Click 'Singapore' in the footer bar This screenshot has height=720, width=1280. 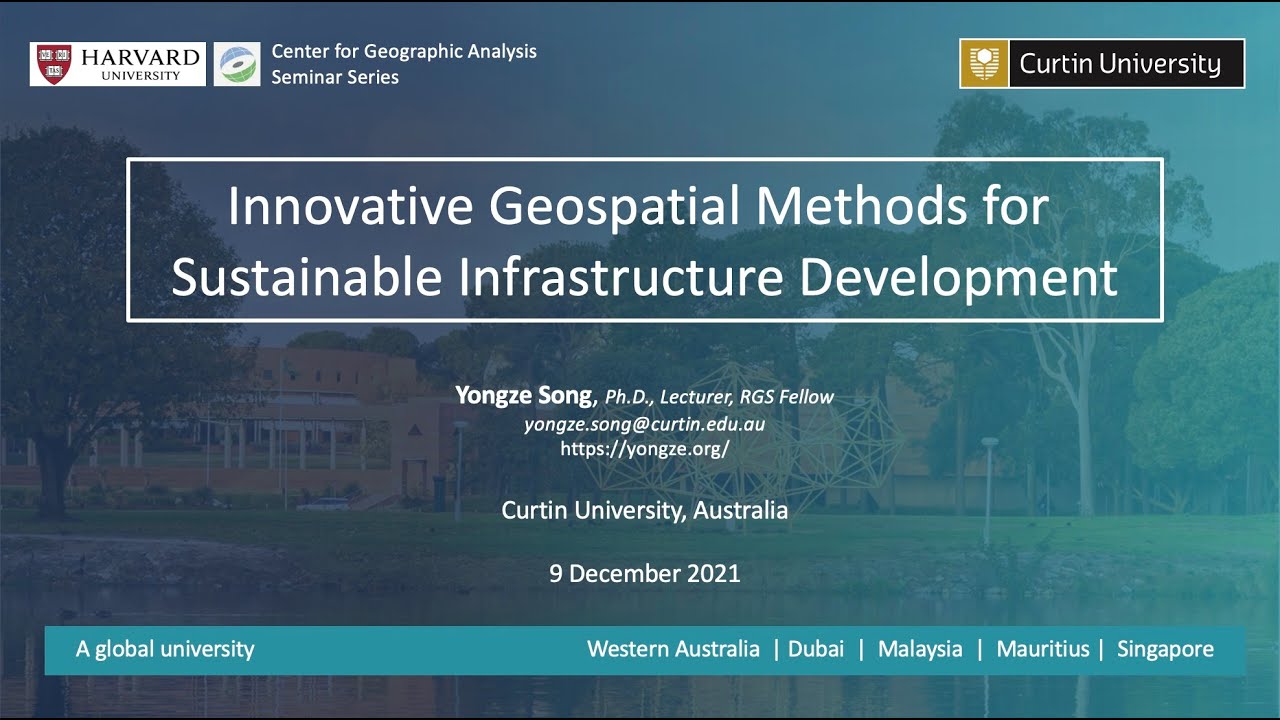1165,649
